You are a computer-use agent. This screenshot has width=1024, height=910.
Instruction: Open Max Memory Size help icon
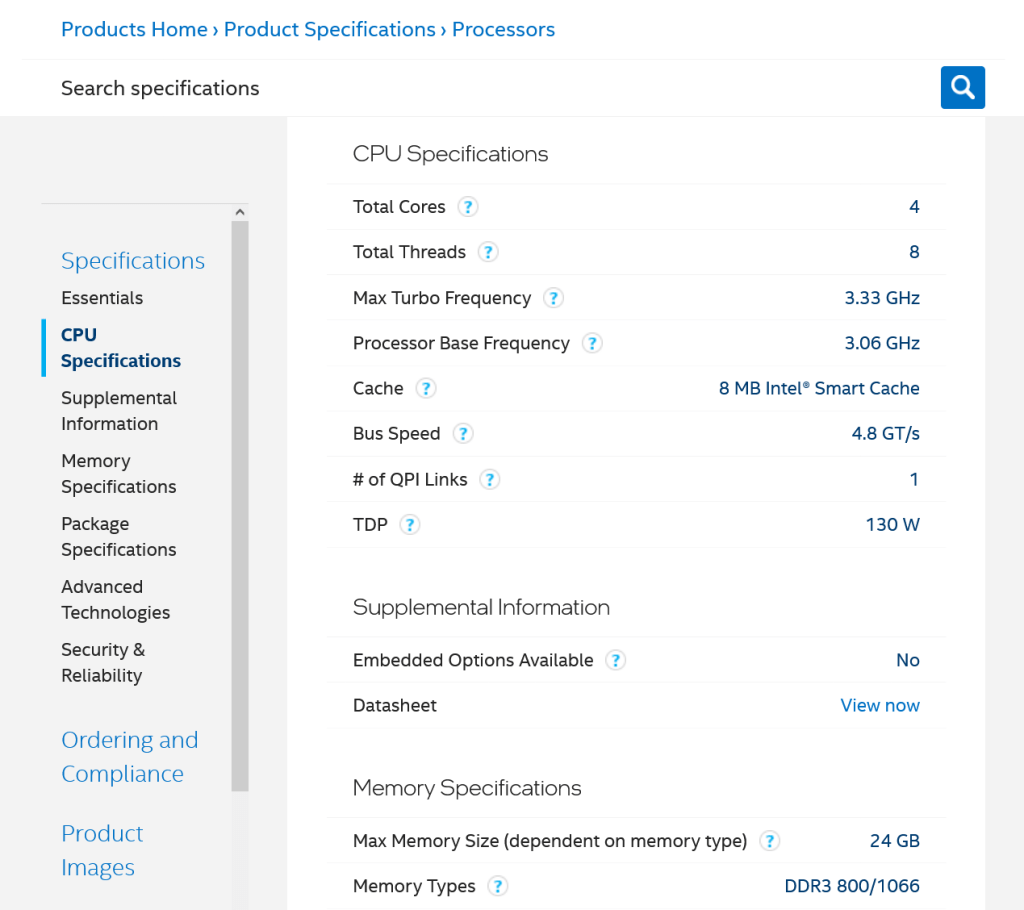pyautogui.click(x=769, y=841)
